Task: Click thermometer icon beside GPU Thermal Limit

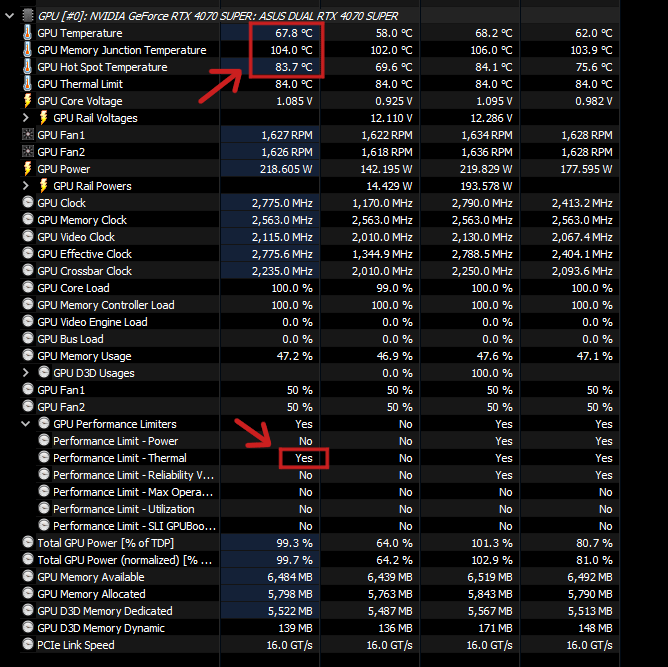Action: coord(28,84)
